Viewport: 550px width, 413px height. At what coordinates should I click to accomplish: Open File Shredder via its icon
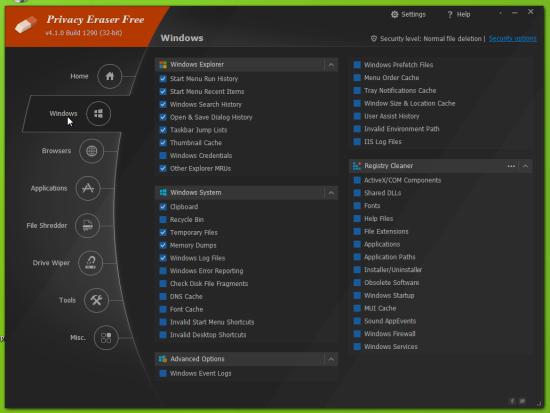(87, 226)
